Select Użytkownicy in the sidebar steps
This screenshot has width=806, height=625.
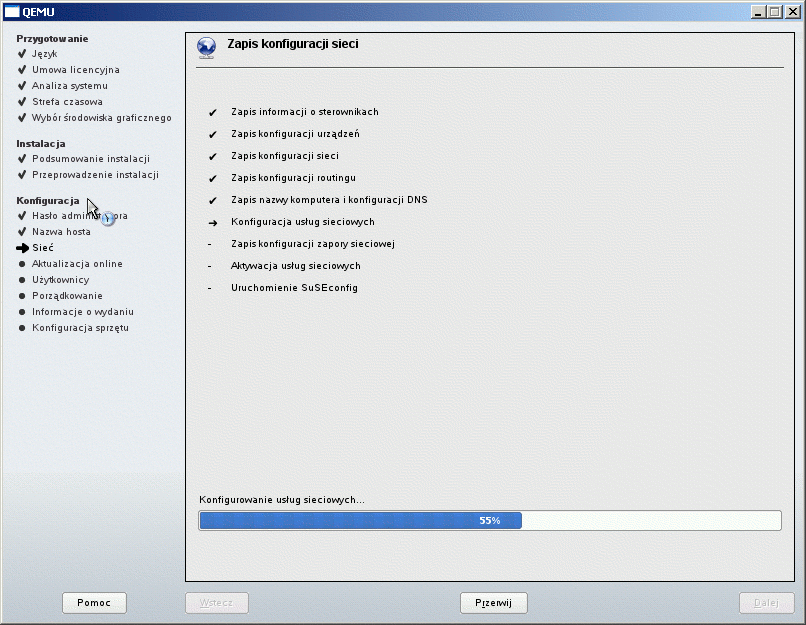pyautogui.click(x=60, y=280)
